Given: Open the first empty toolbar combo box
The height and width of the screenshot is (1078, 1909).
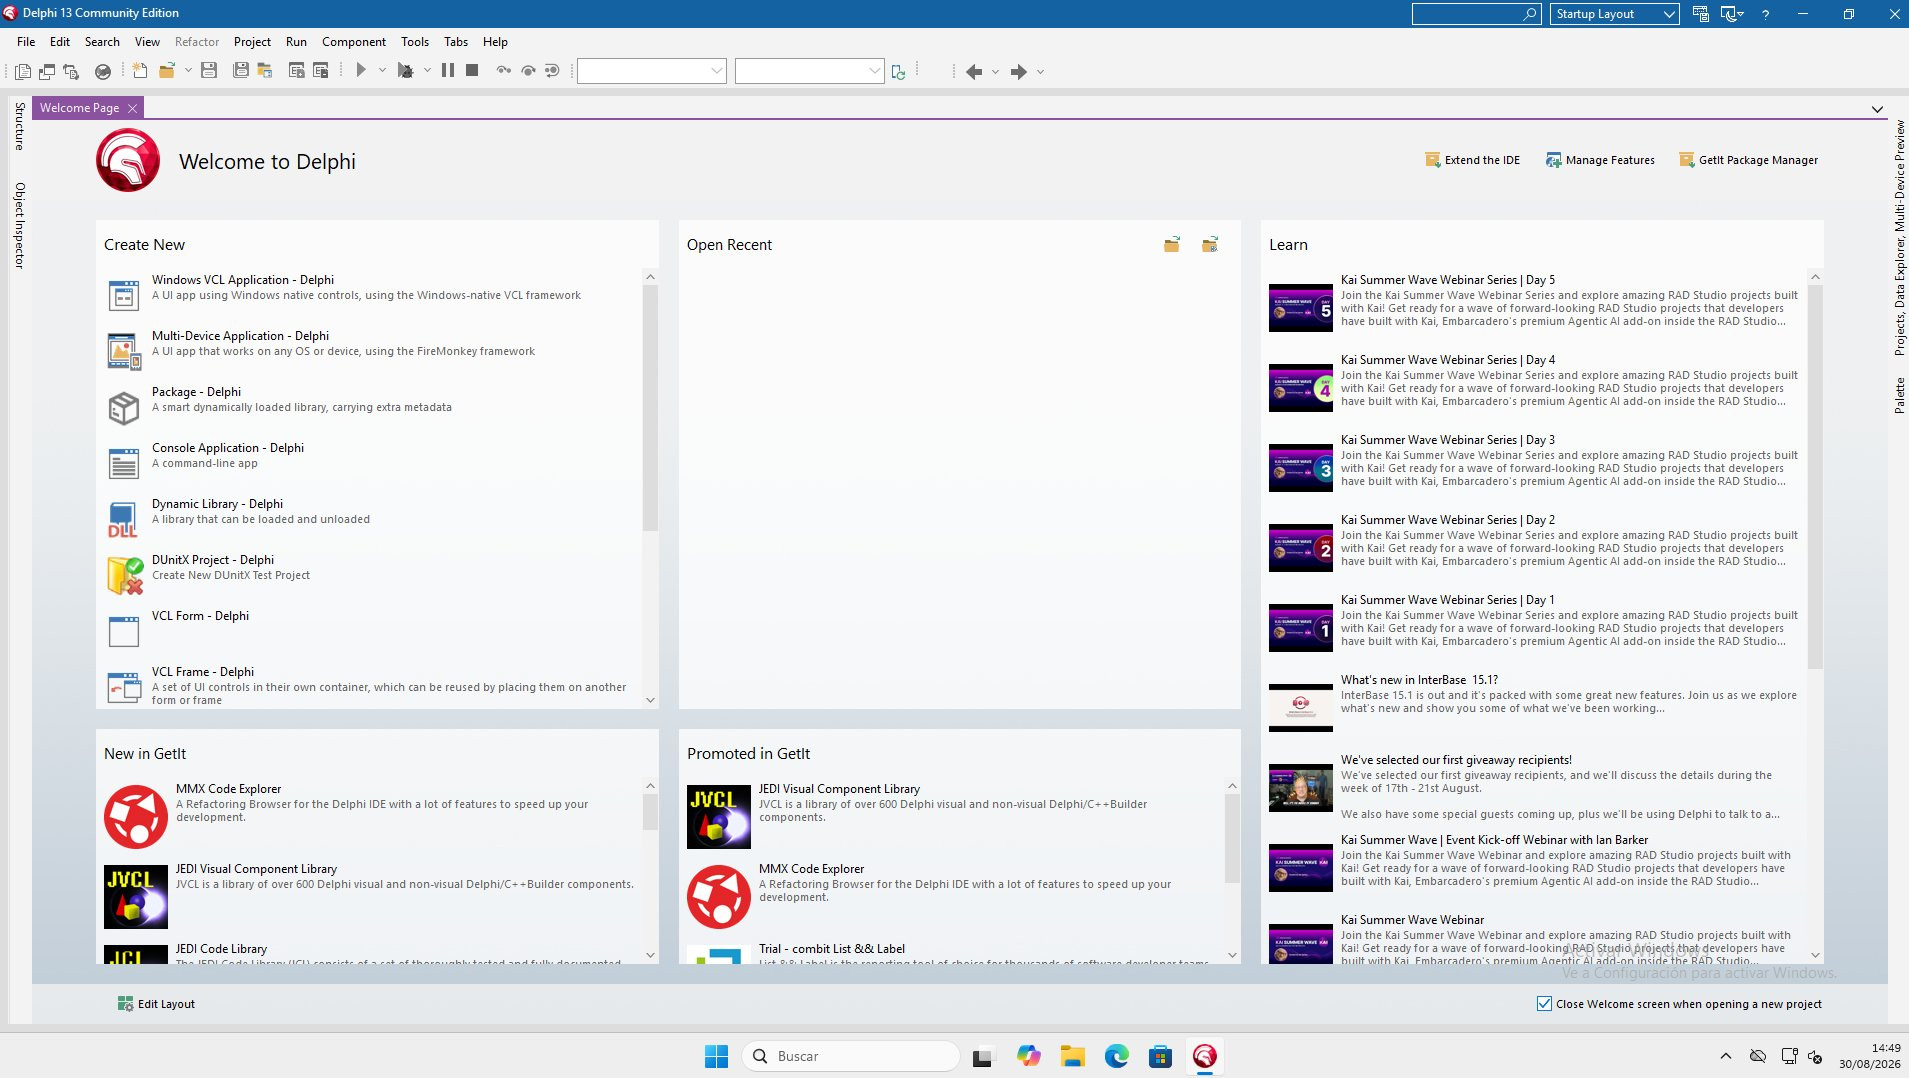Looking at the screenshot, I should [651, 71].
